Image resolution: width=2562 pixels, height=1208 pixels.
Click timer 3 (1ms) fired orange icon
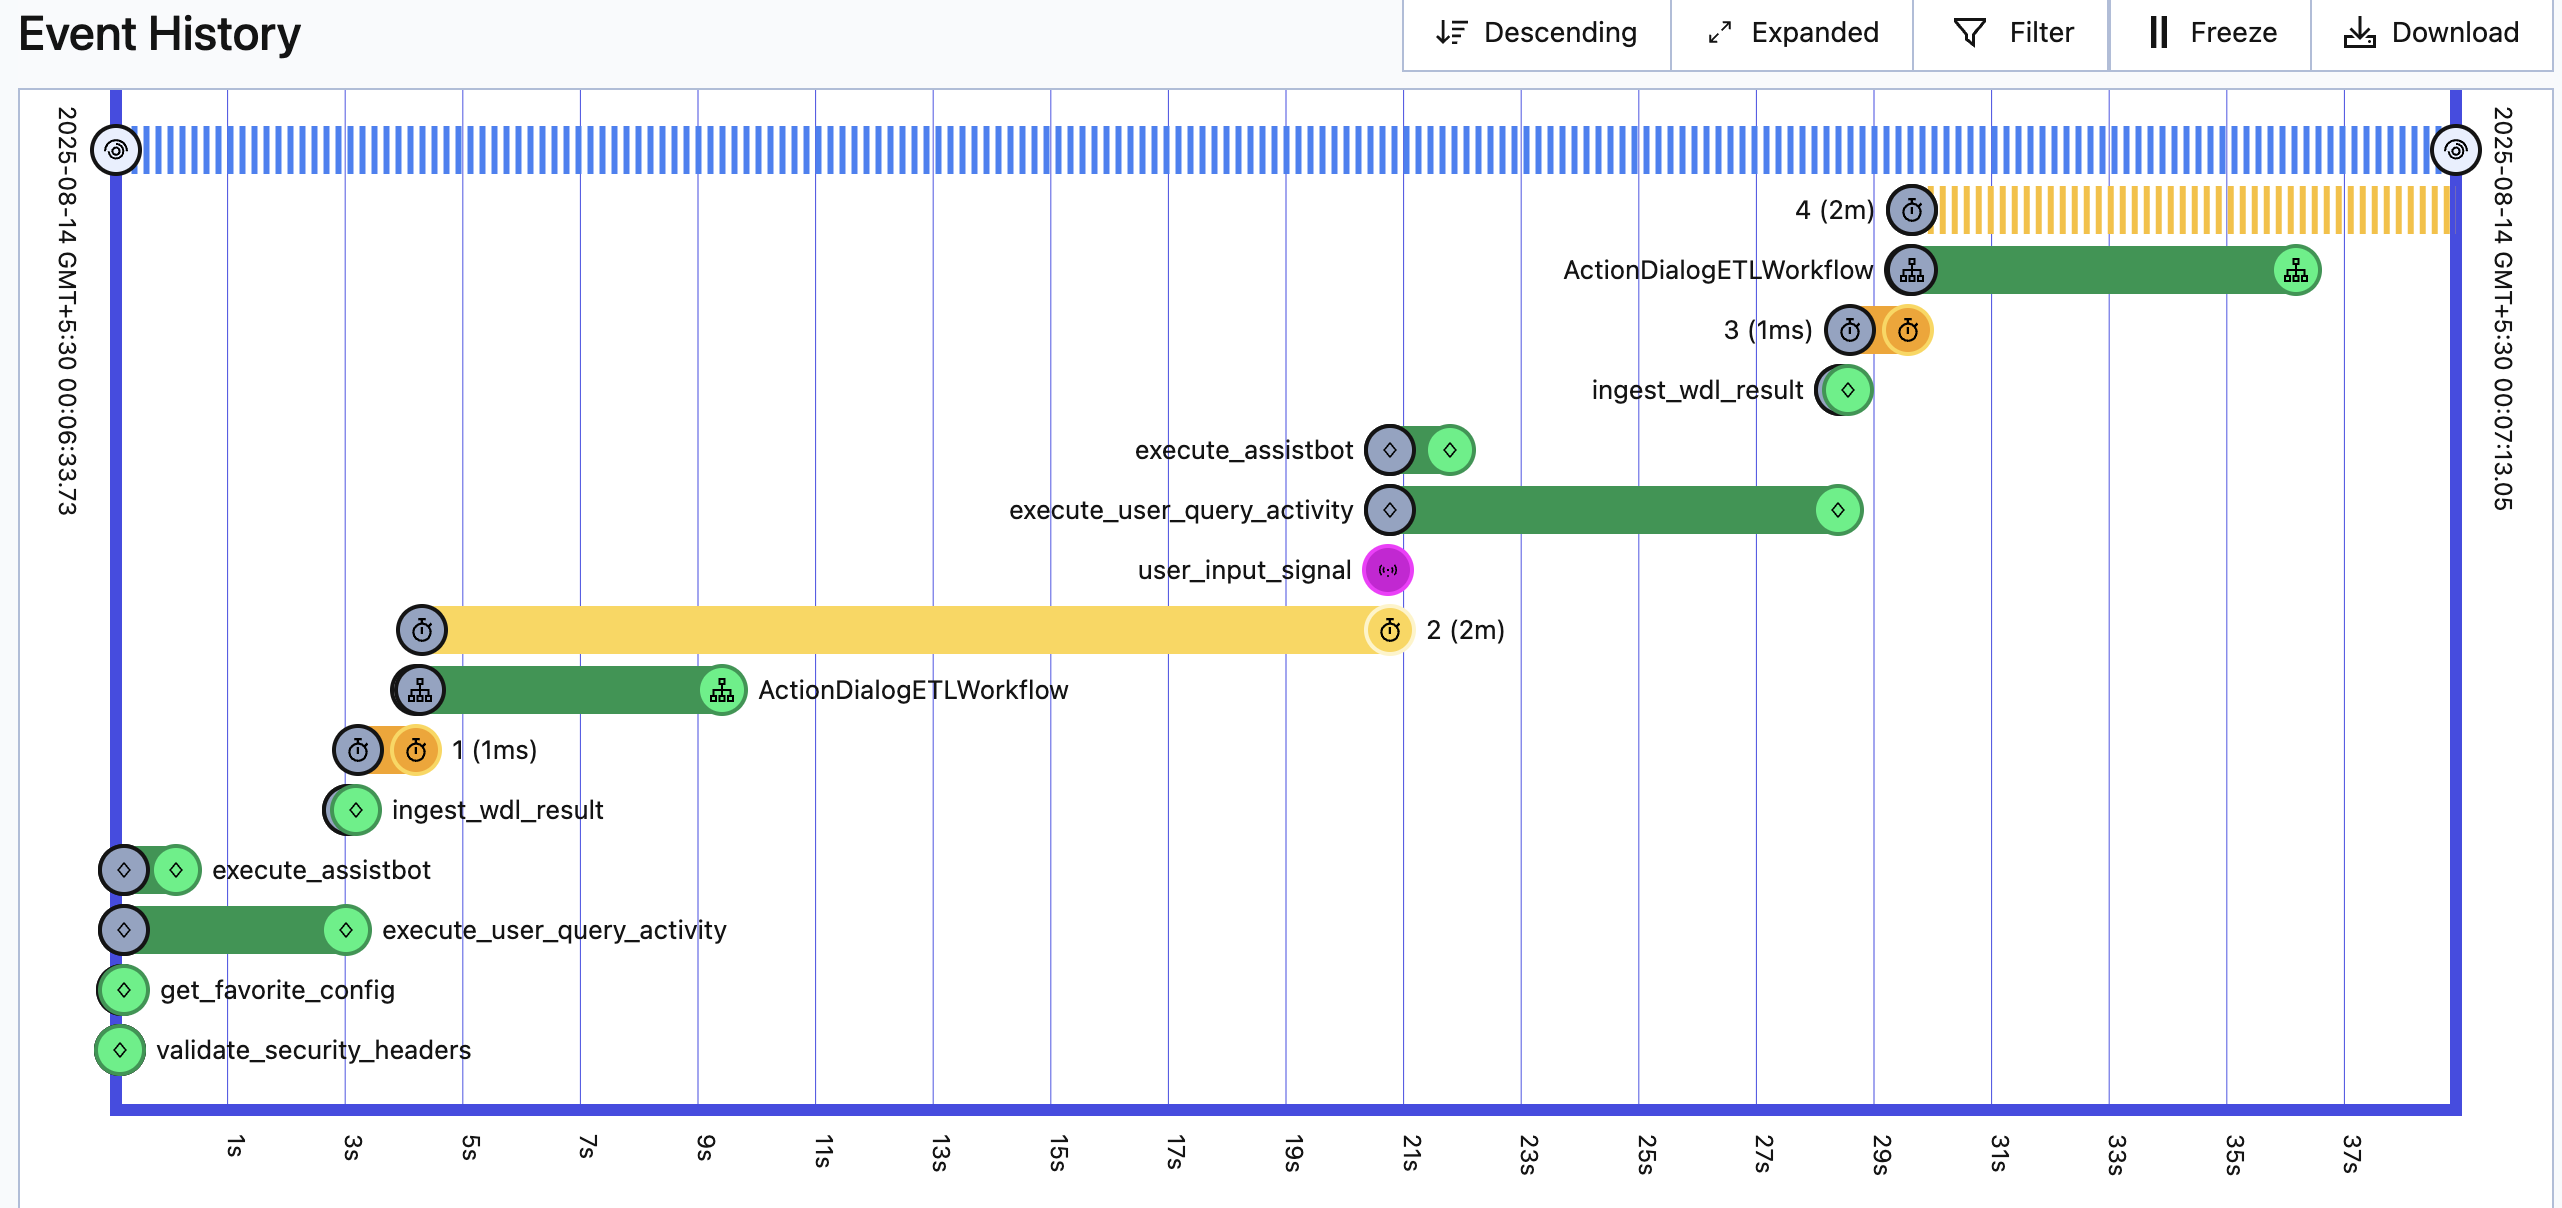point(1908,330)
